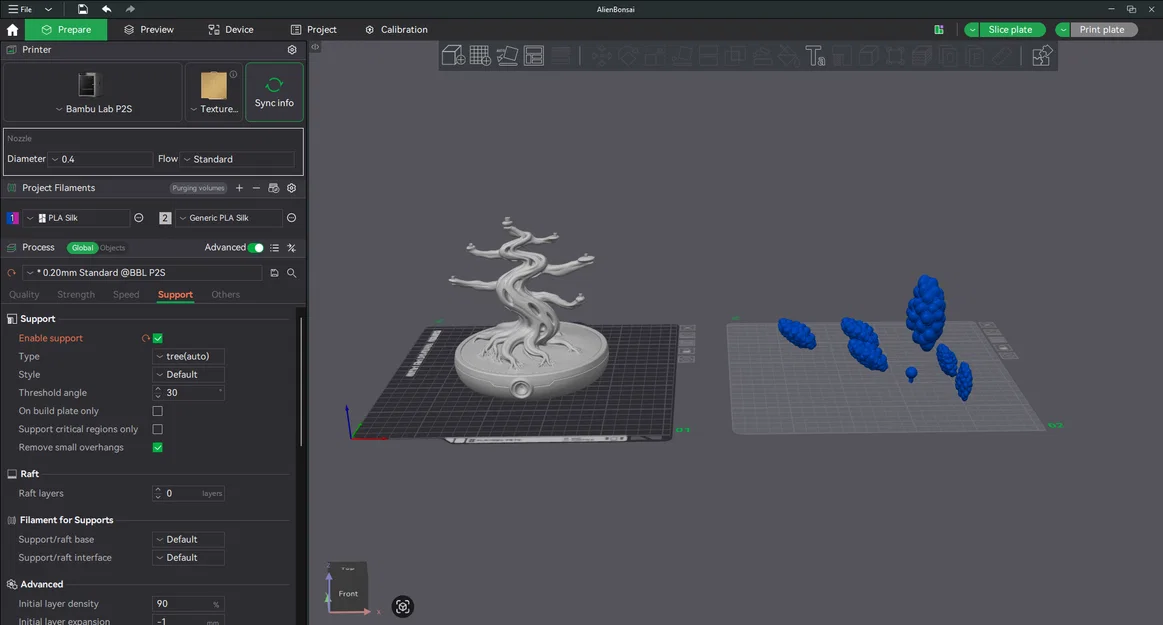This screenshot has height=625, width=1163.
Task: Turn off the Advanced process toggle
Action: [x=255, y=247]
